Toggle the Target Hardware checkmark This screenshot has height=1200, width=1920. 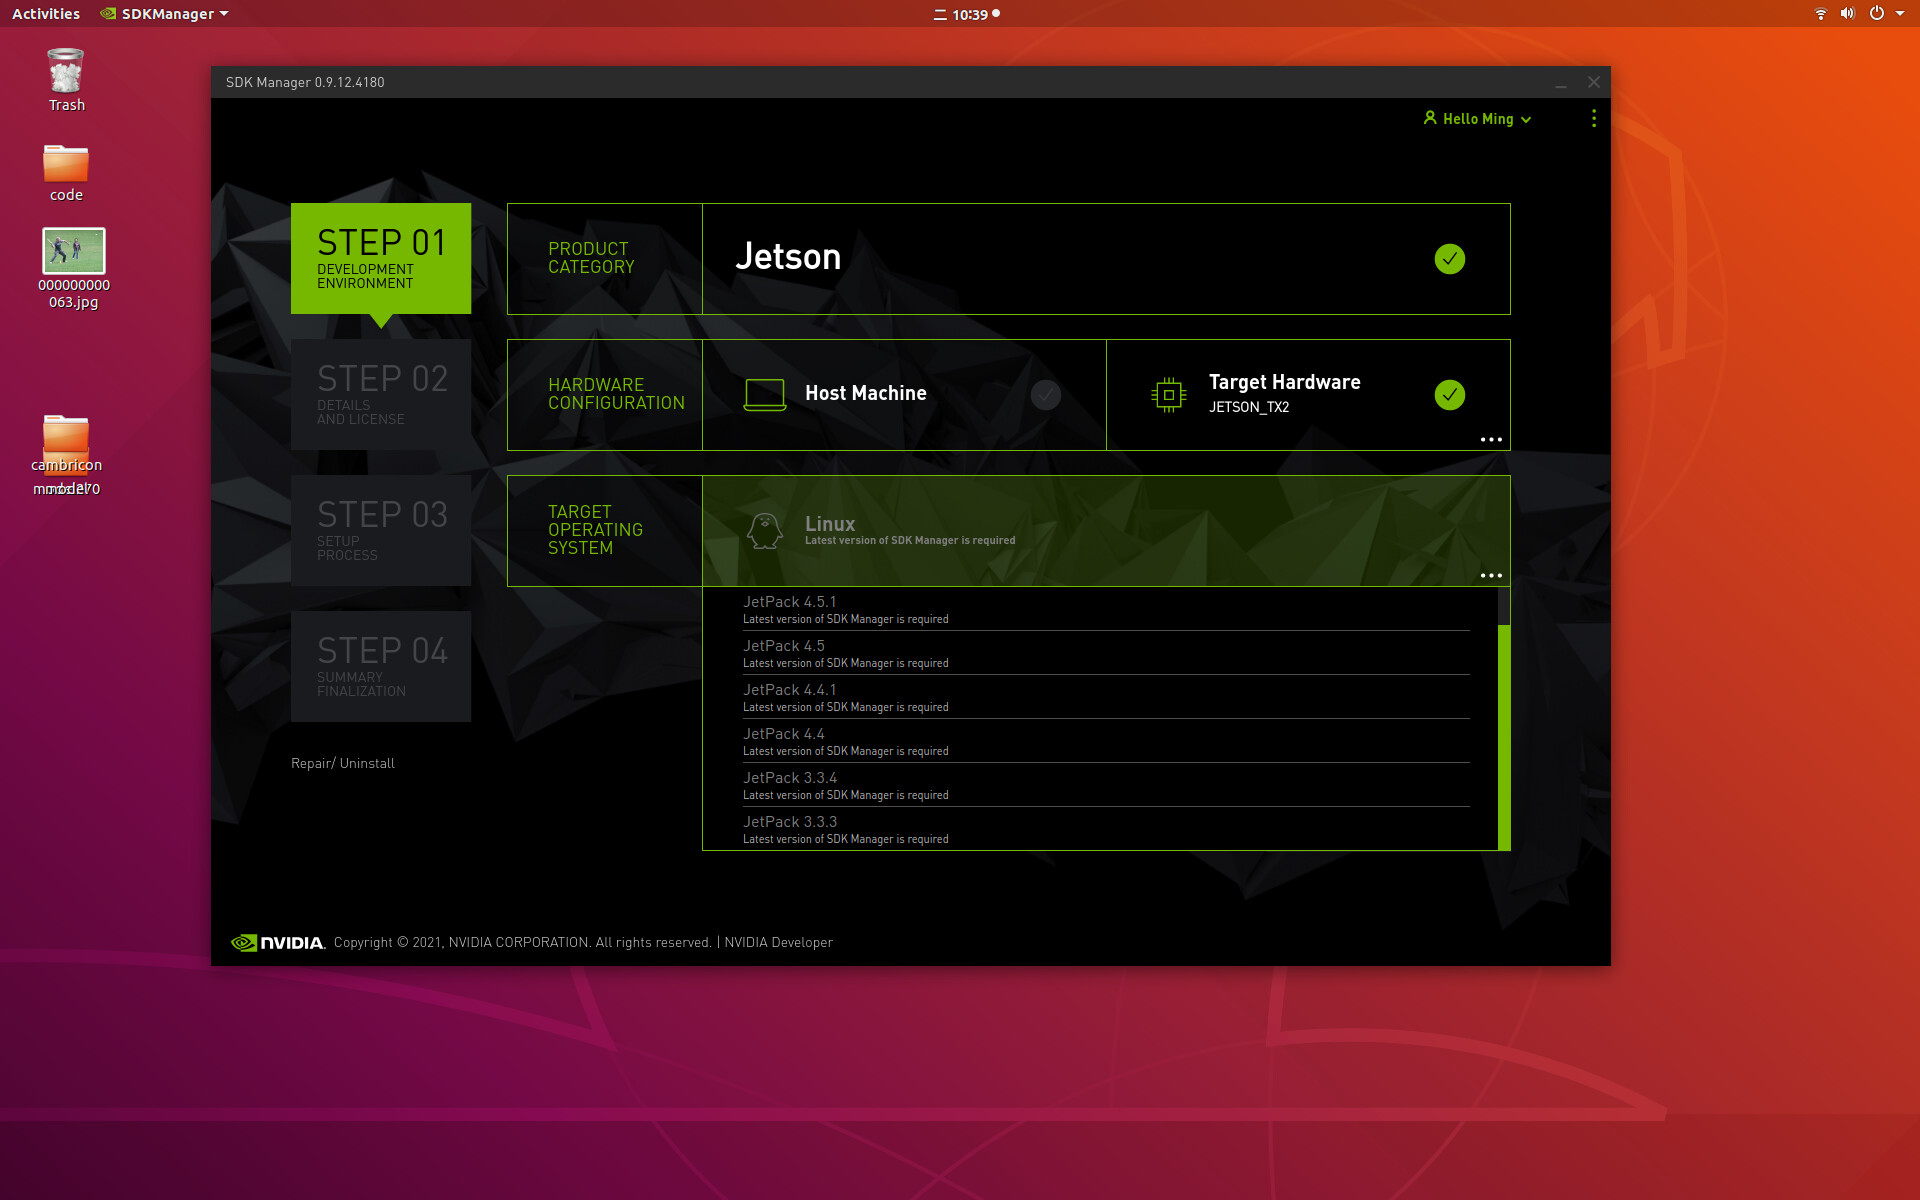(x=1450, y=395)
